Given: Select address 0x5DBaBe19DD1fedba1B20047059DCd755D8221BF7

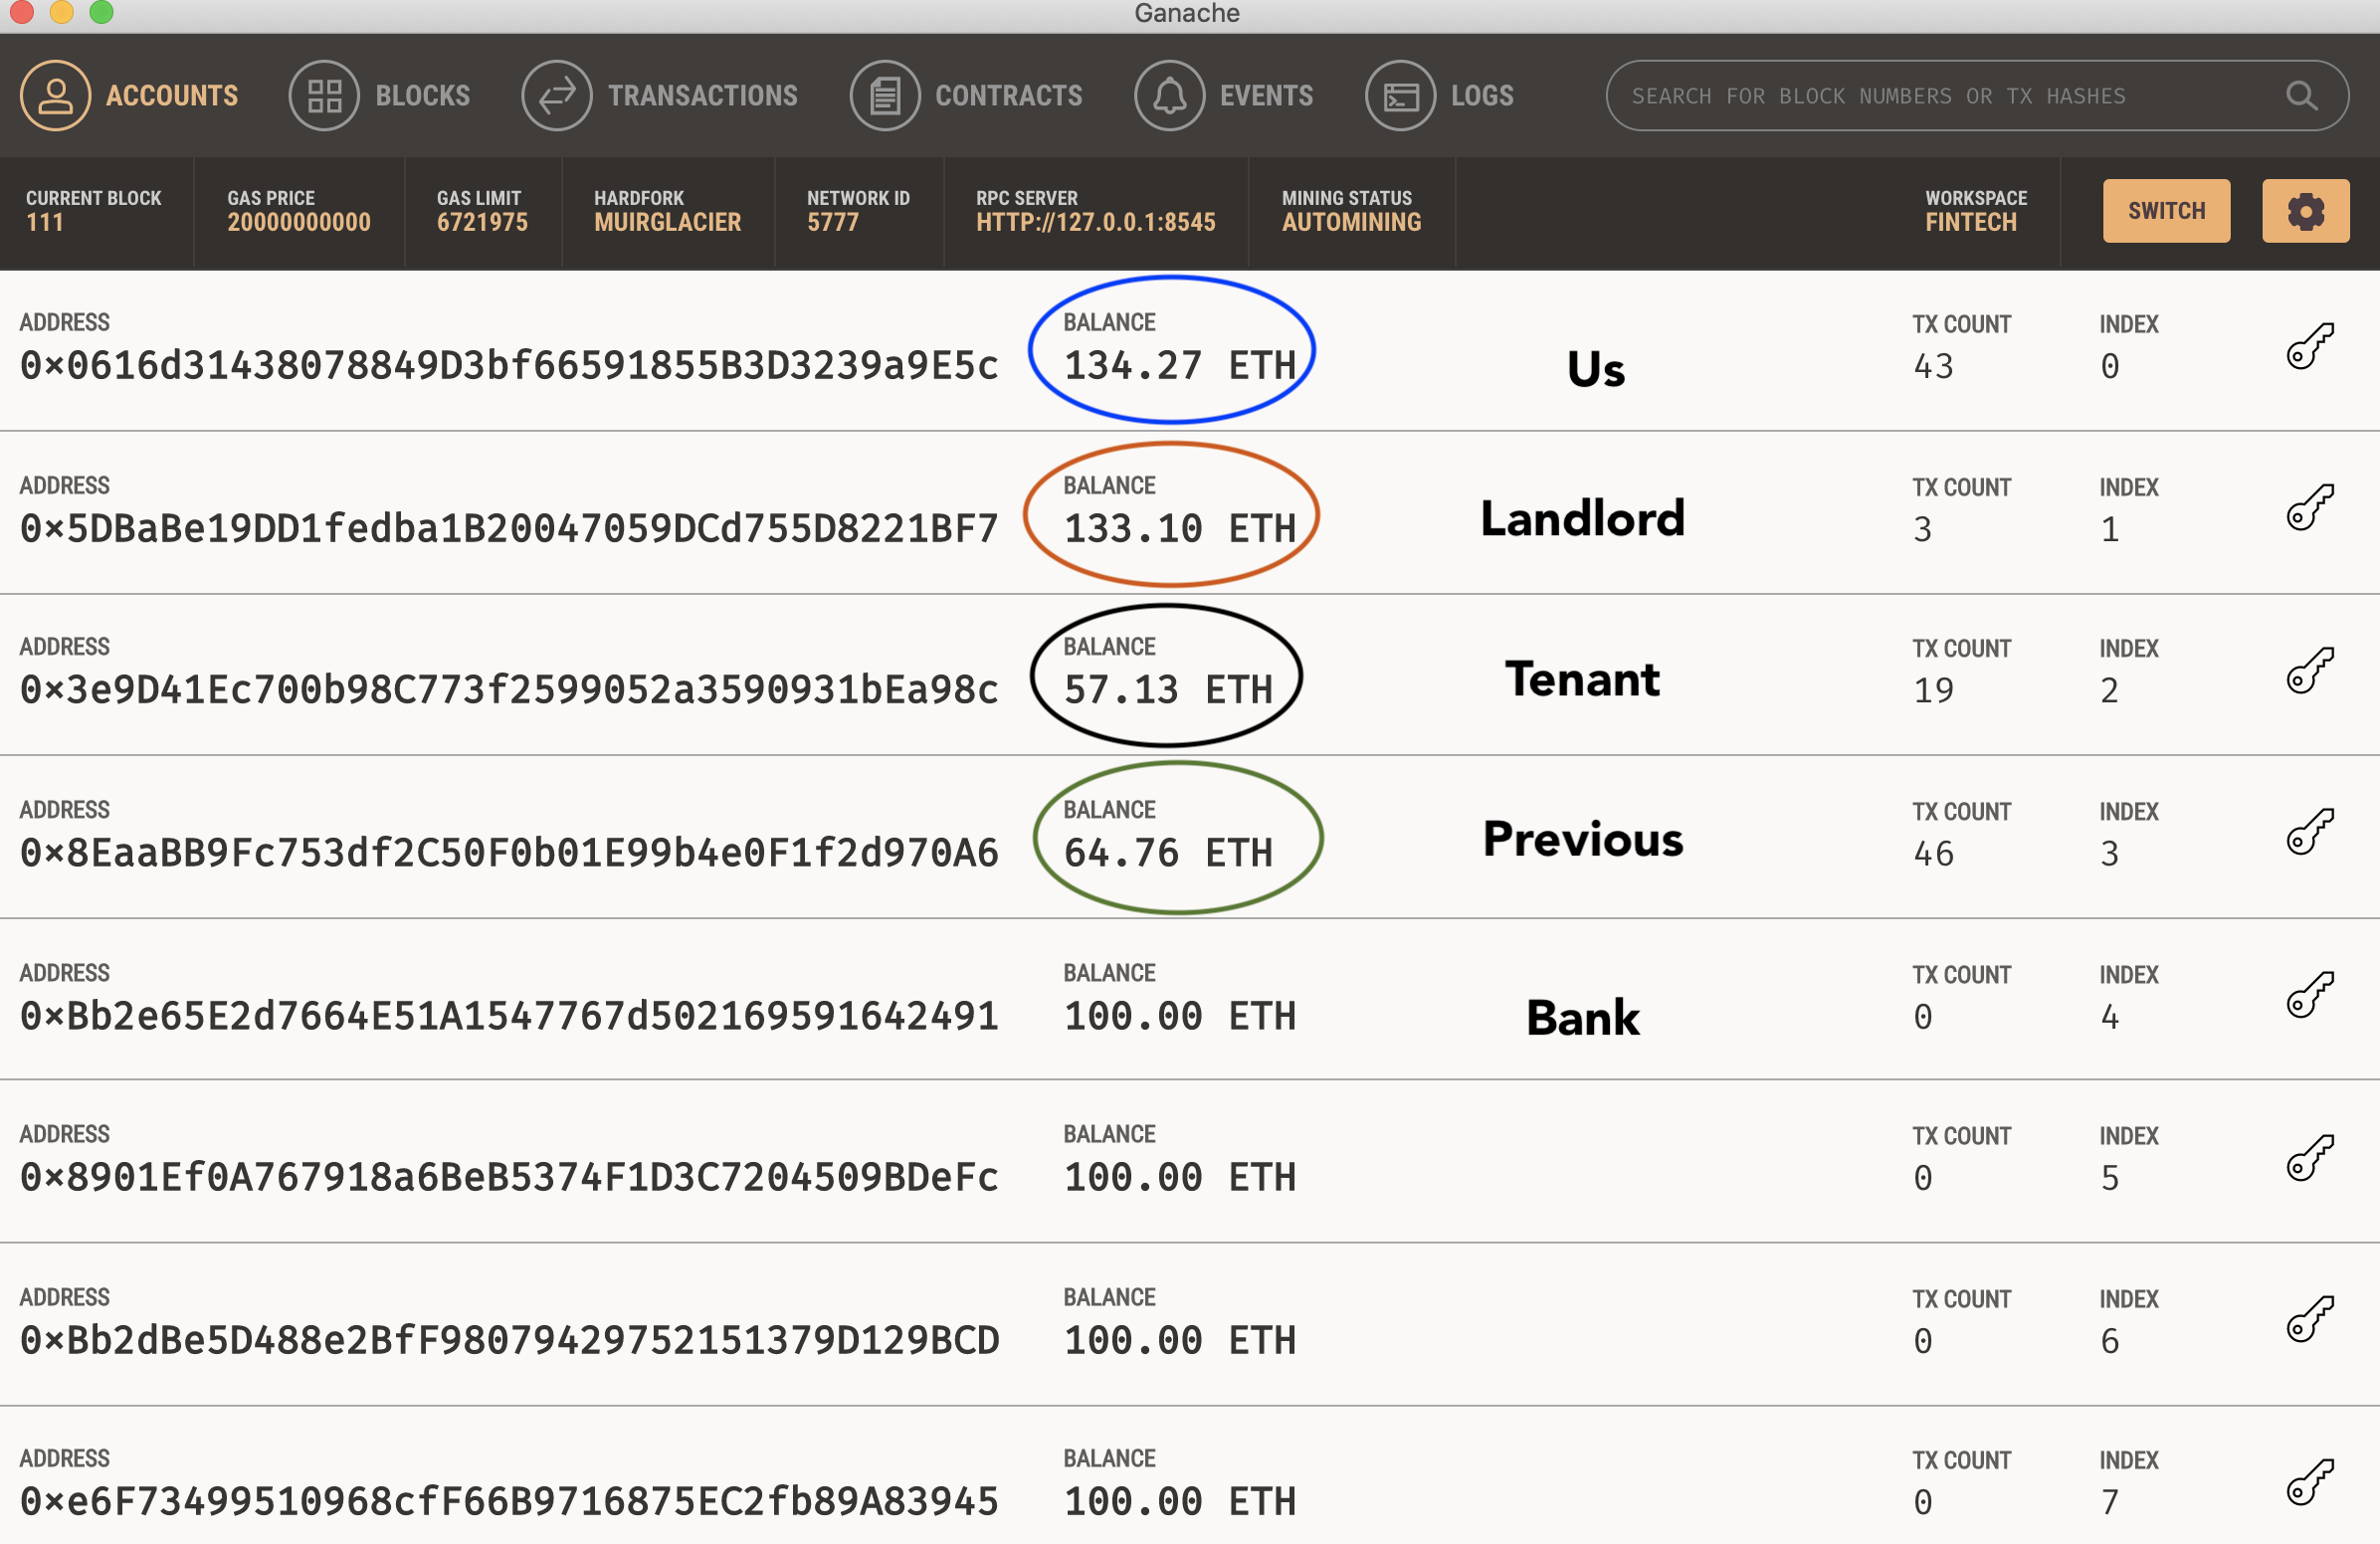Looking at the screenshot, I should point(509,528).
